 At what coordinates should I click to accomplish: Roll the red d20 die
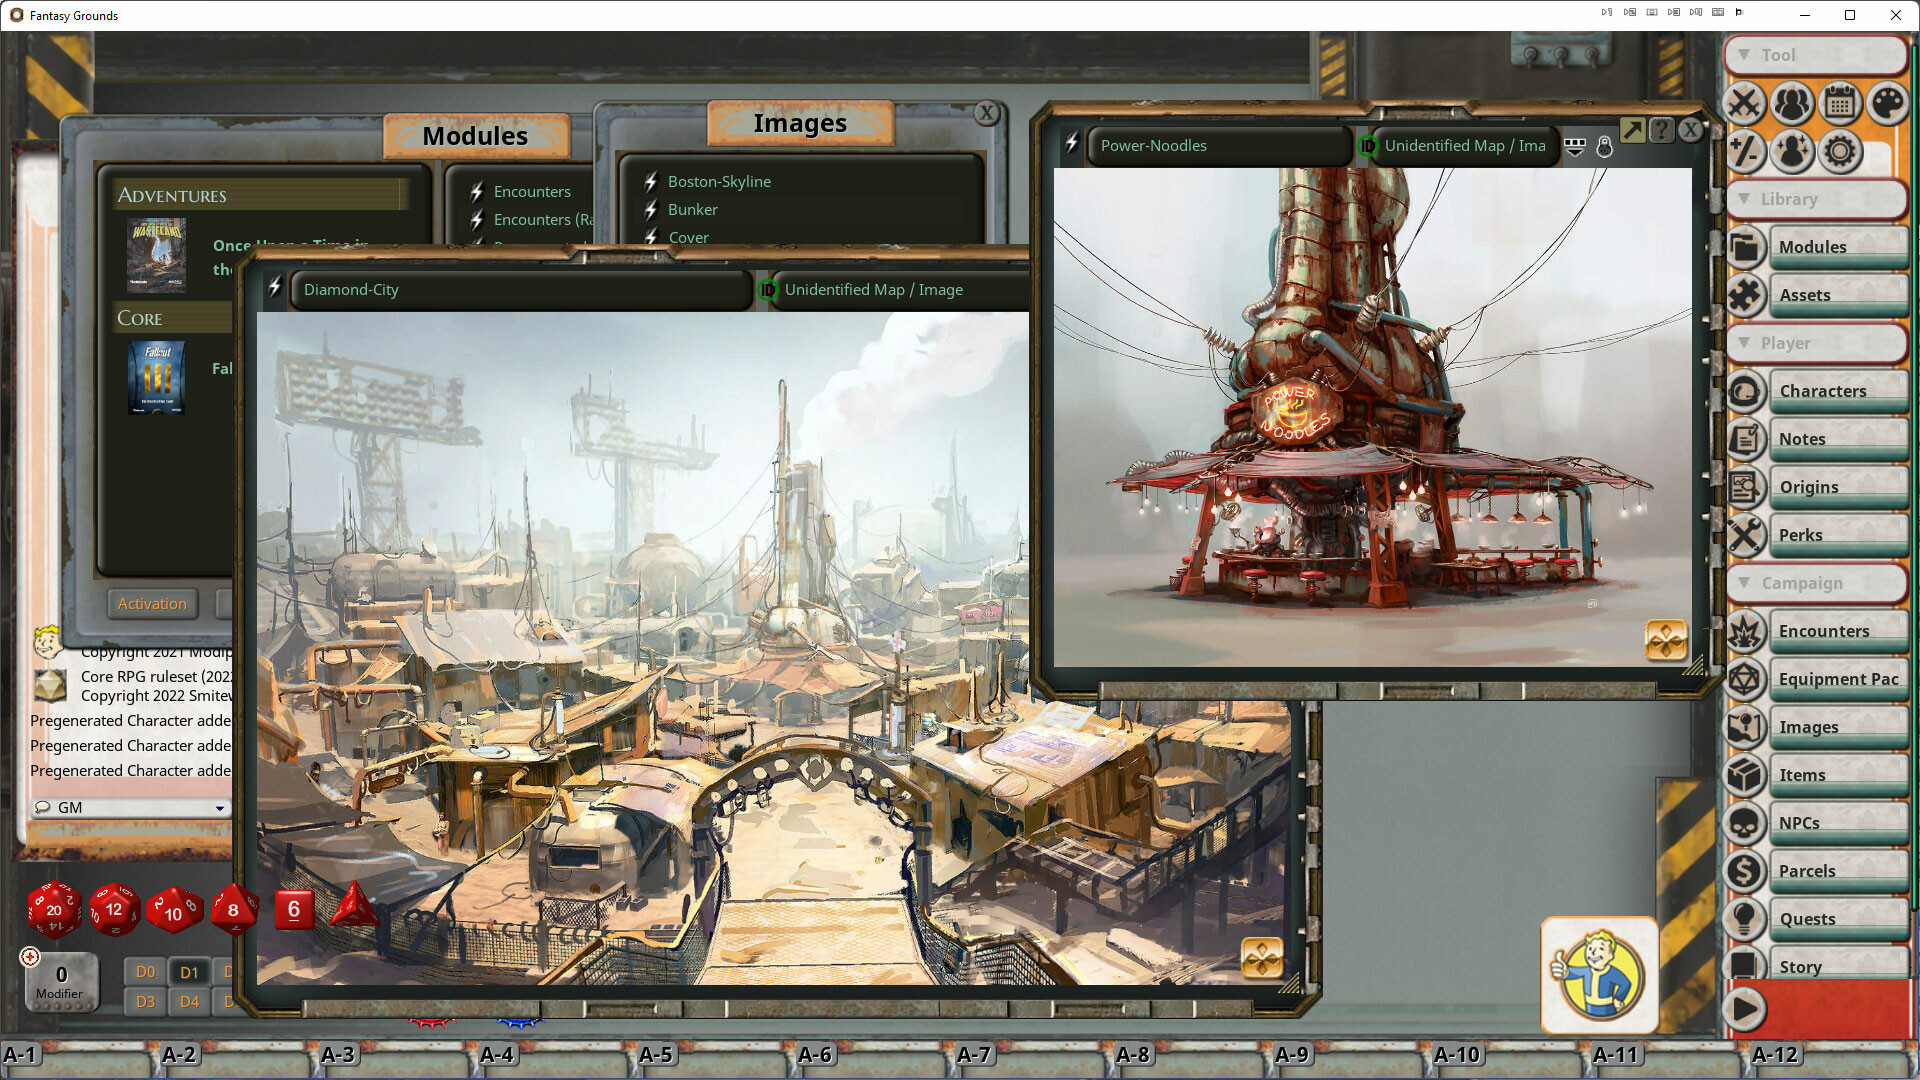pos(55,910)
